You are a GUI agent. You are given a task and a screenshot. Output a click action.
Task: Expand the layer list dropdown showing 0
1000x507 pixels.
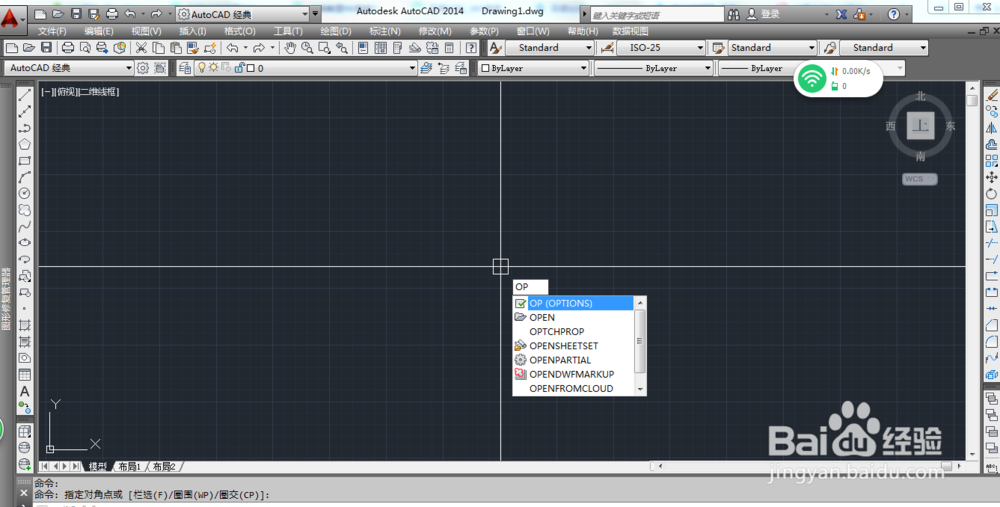point(305,68)
